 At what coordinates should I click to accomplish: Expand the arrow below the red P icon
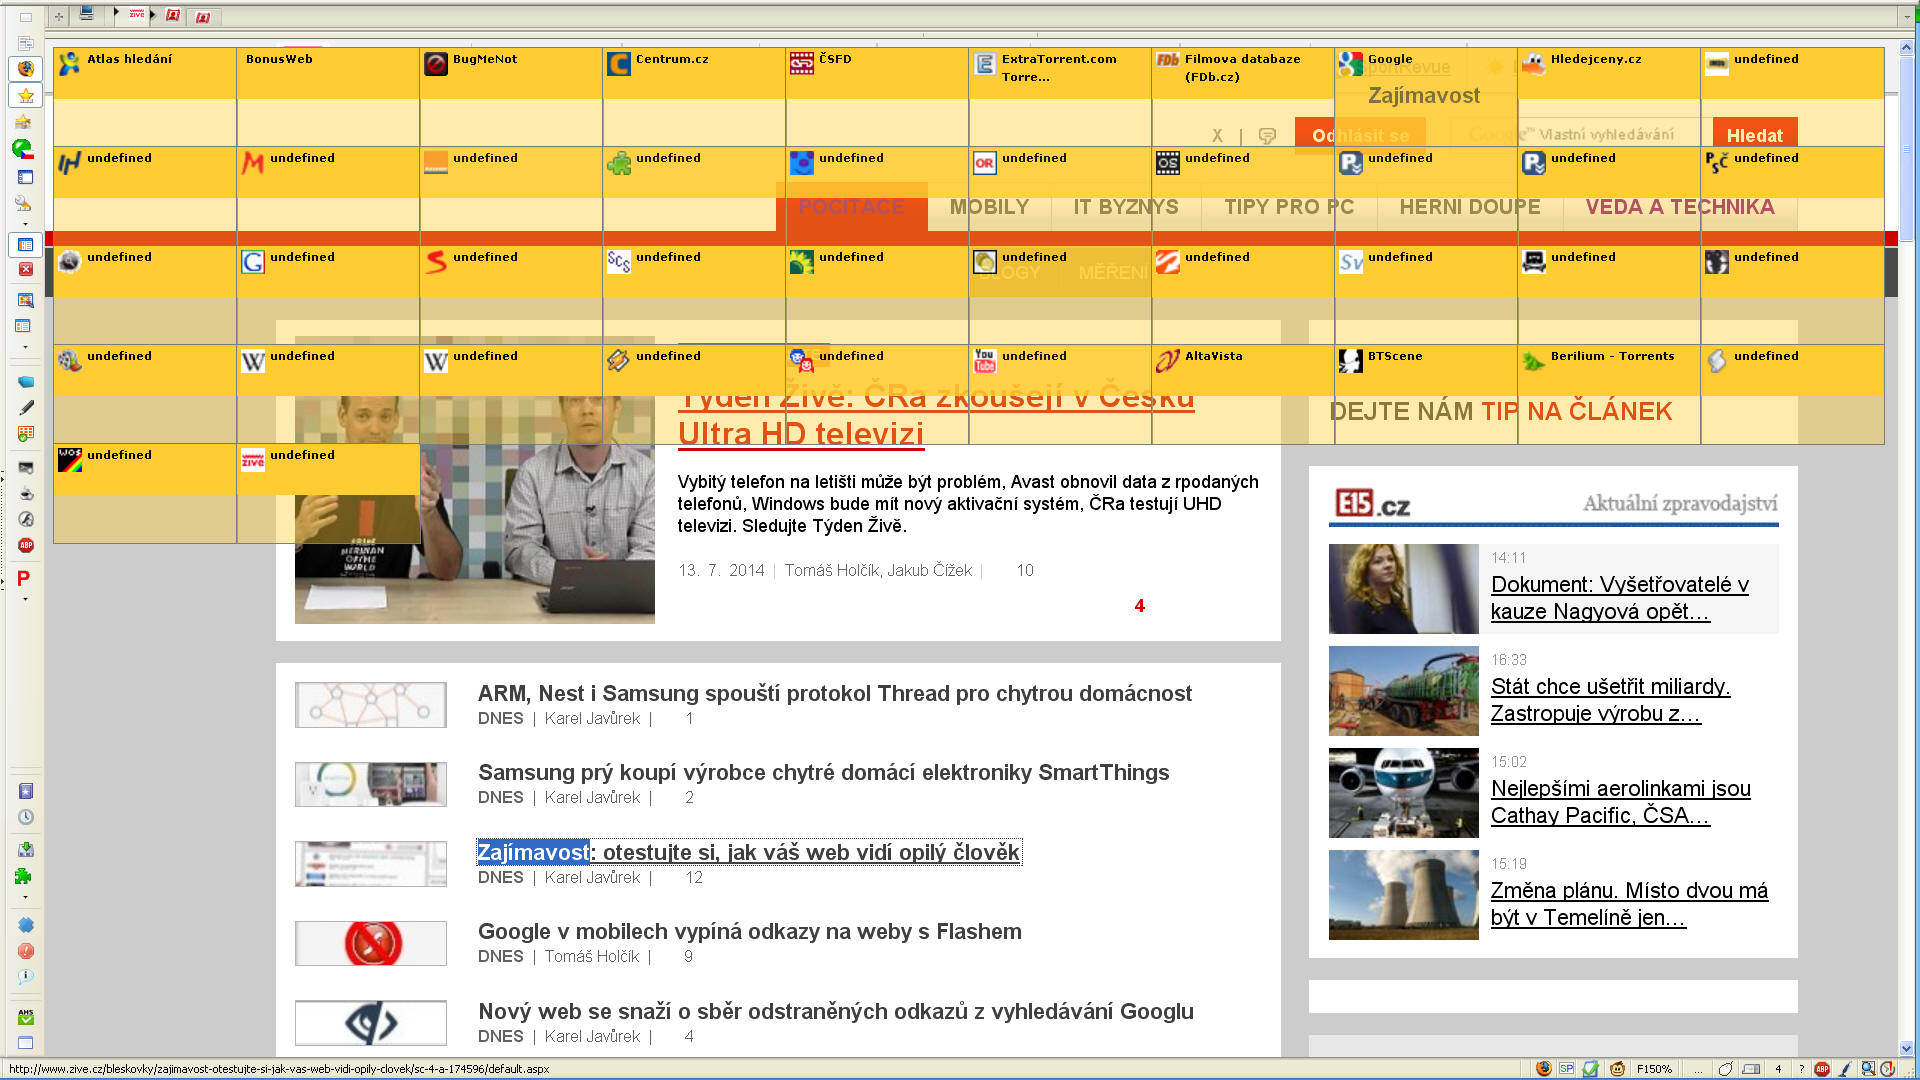[x=25, y=600]
